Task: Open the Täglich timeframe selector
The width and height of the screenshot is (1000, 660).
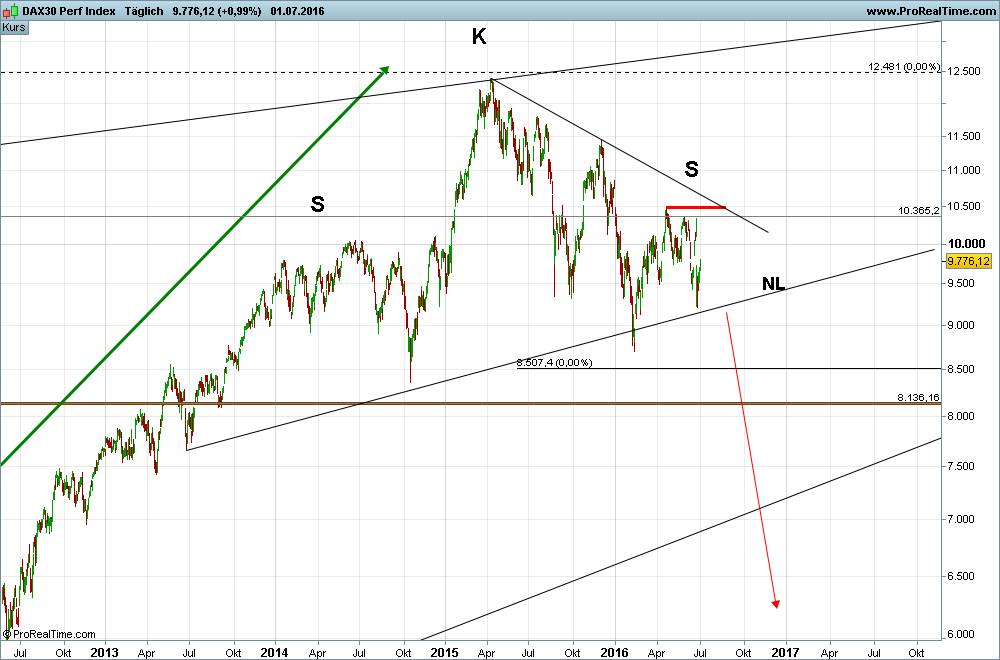Action: [142, 8]
